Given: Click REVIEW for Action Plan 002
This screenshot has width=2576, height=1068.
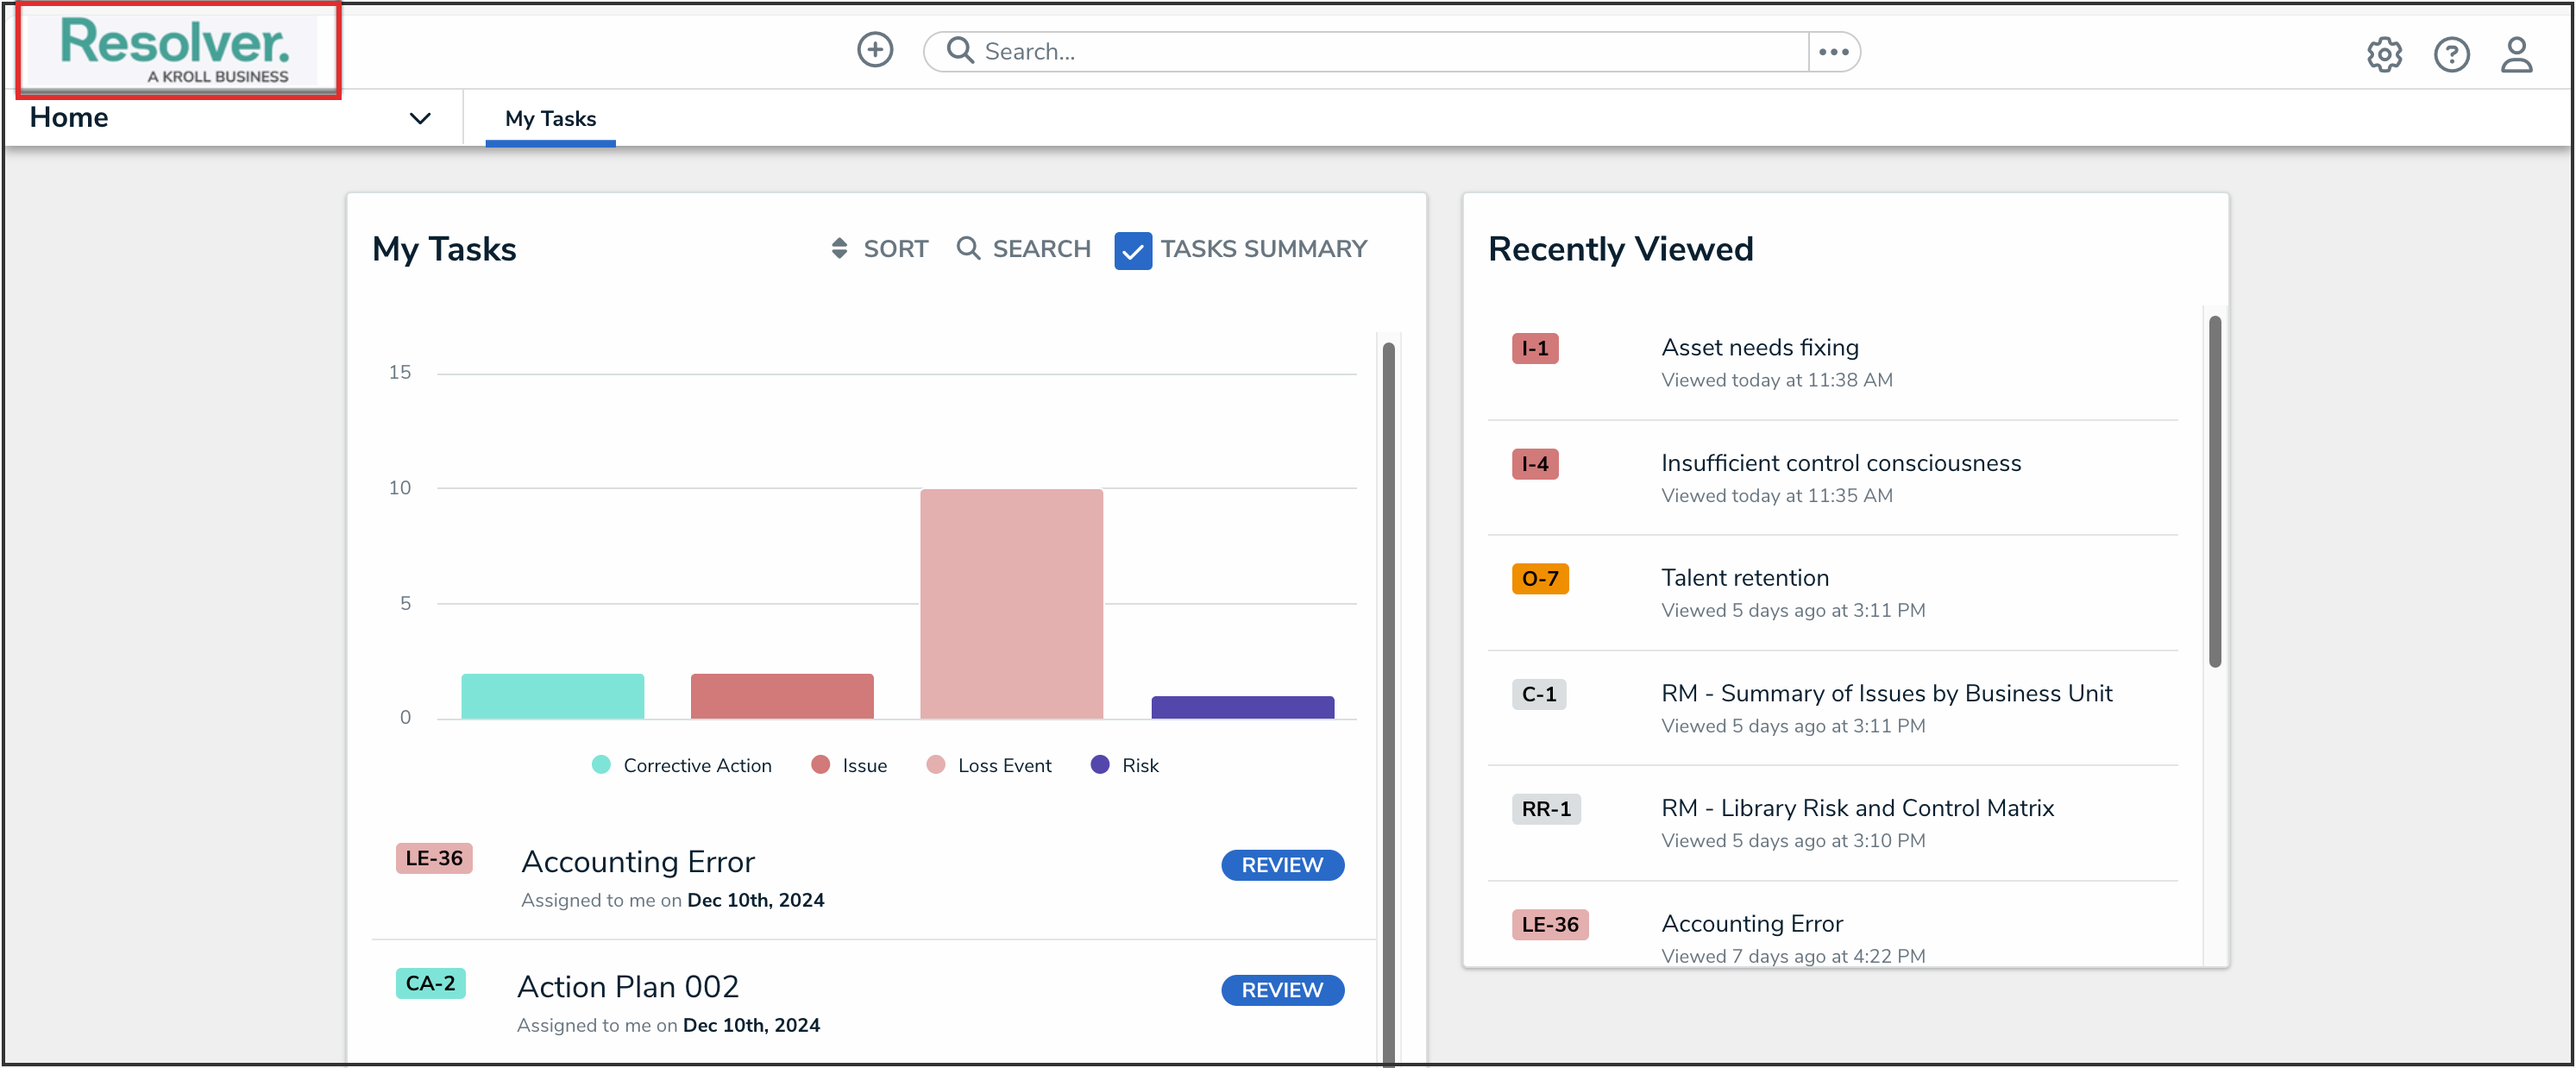Looking at the screenshot, I should [x=1282, y=990].
